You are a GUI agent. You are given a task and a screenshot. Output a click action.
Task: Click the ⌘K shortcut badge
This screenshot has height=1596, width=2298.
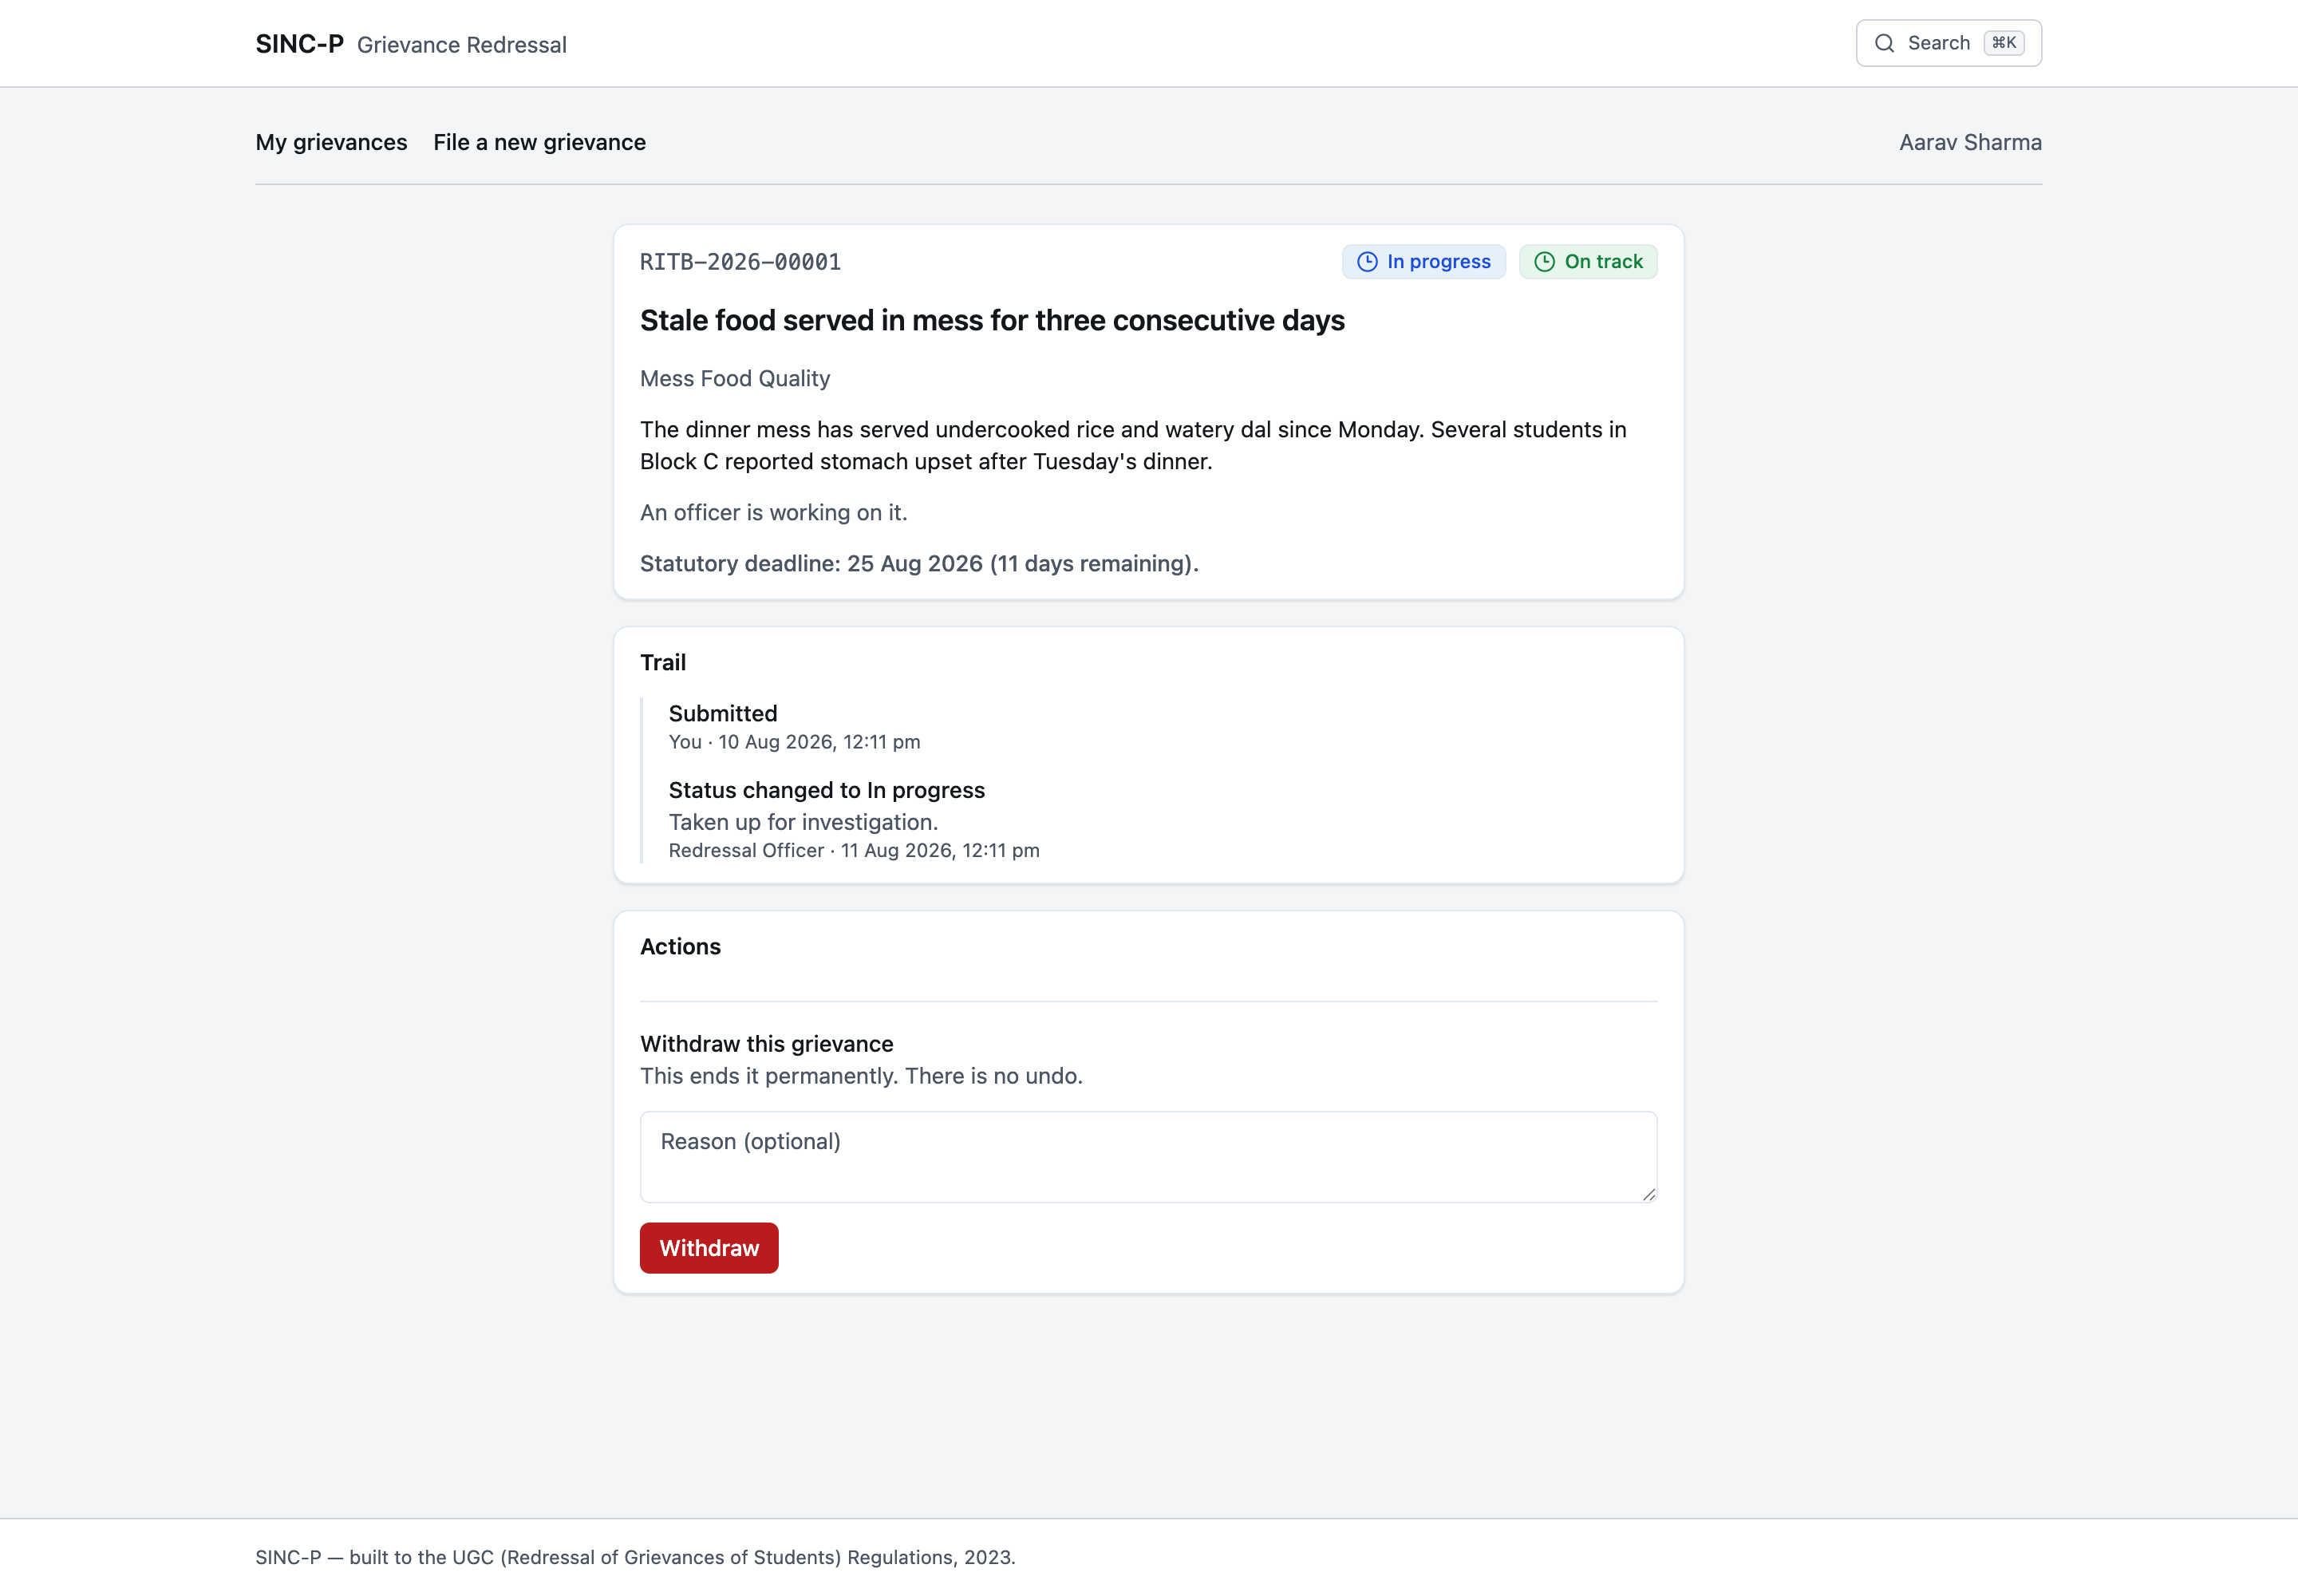click(2004, 43)
